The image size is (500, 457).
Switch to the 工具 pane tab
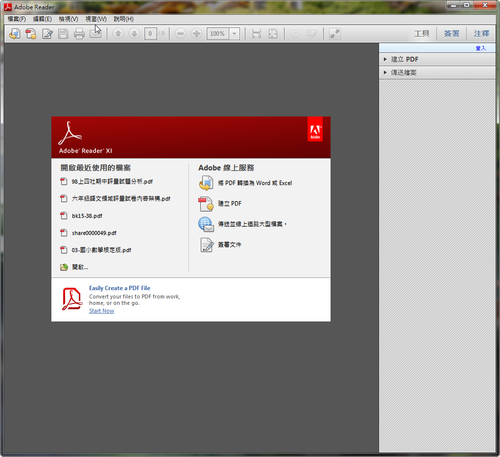point(422,34)
